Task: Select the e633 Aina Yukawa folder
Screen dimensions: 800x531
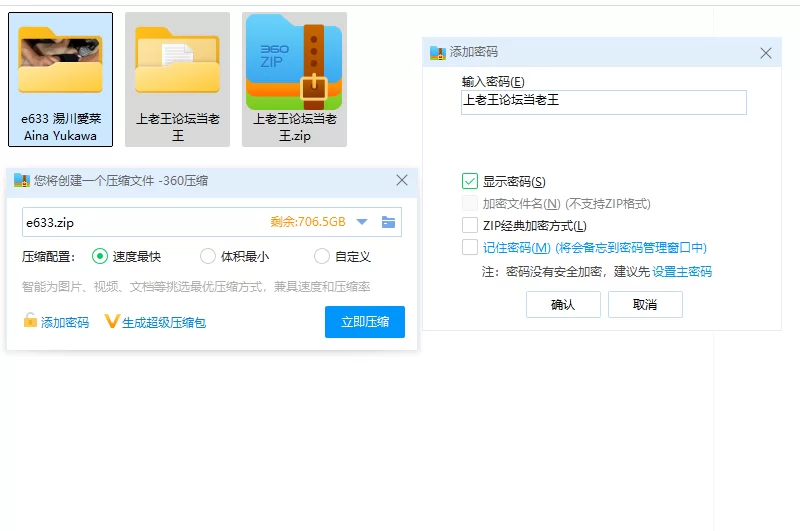Action: (60, 80)
